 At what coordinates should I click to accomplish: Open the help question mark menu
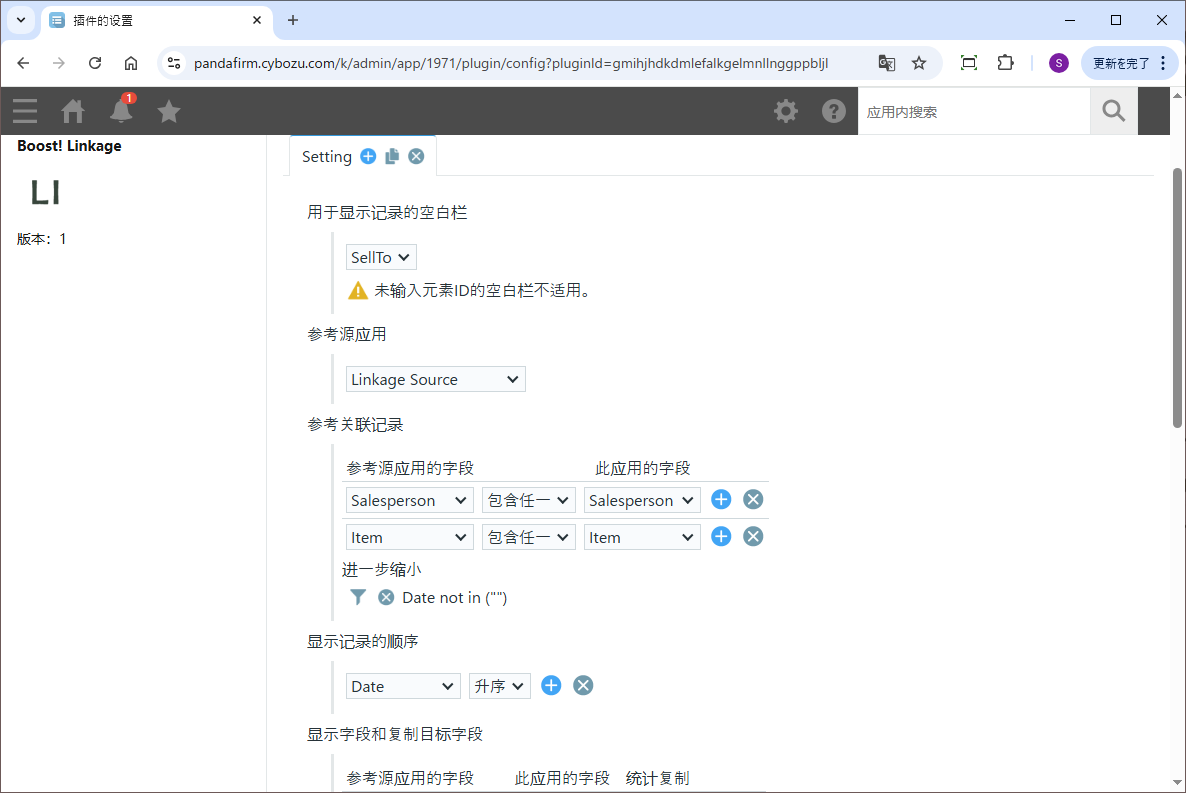(834, 111)
